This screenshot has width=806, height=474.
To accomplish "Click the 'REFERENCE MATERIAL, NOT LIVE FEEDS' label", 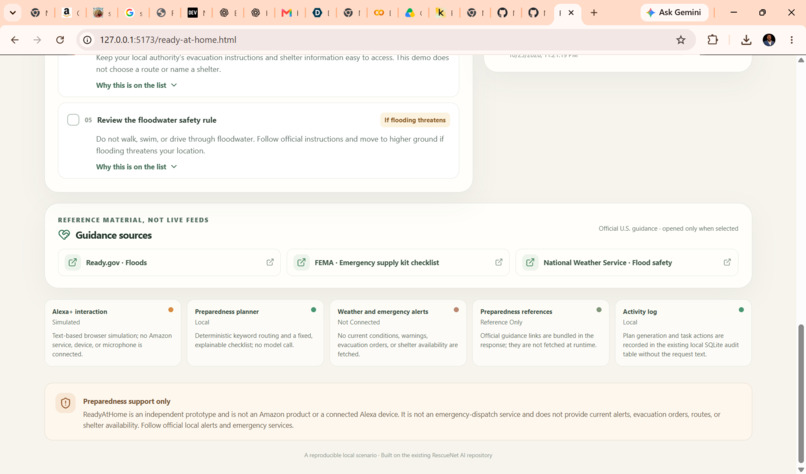I will [133, 220].
